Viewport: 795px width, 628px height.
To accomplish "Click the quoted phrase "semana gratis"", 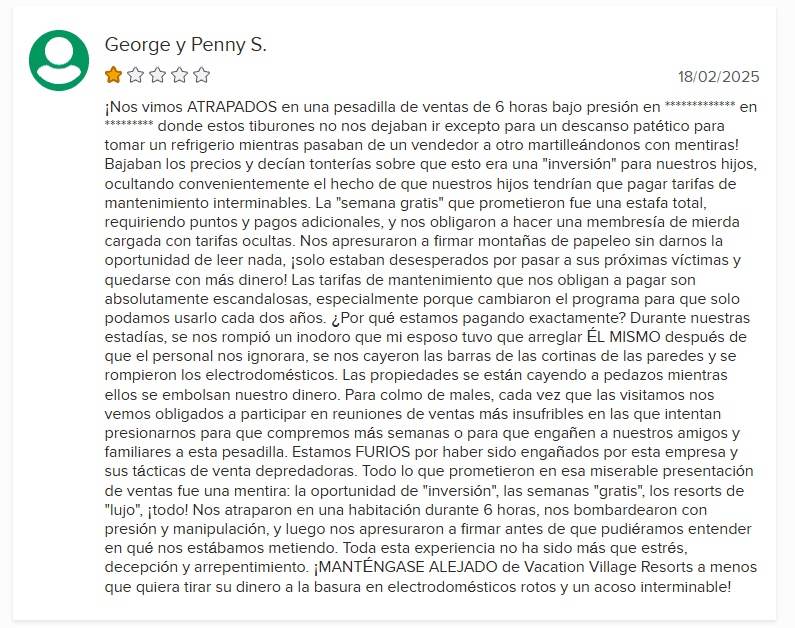I will [388, 203].
